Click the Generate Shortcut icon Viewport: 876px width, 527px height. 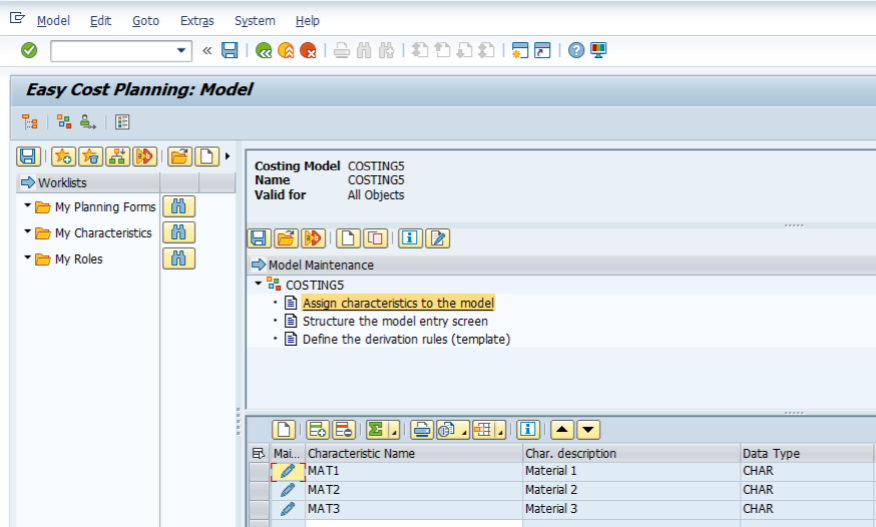(x=542, y=50)
